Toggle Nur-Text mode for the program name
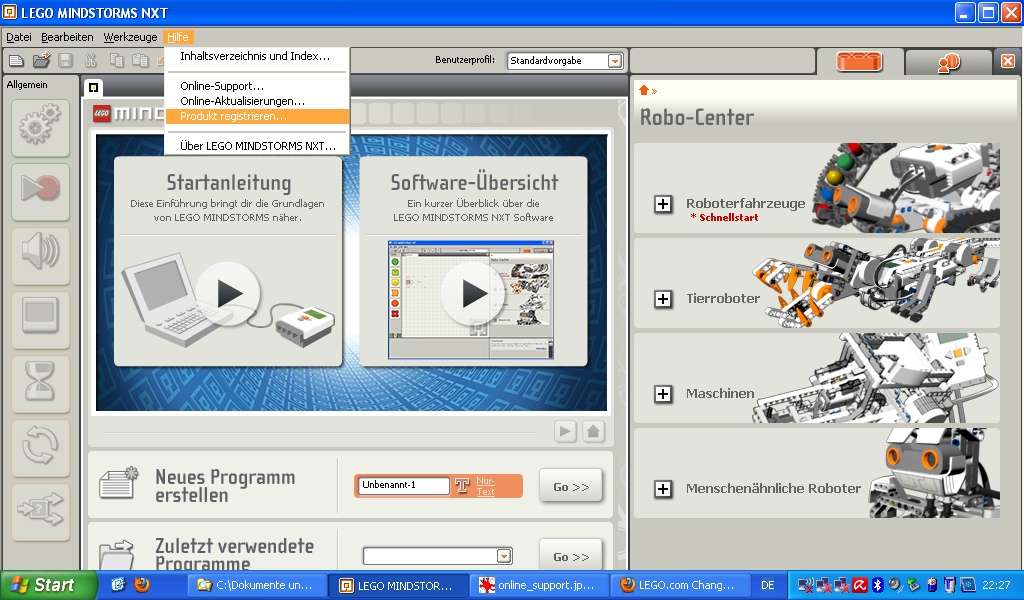The image size is (1024, 600). click(487, 486)
